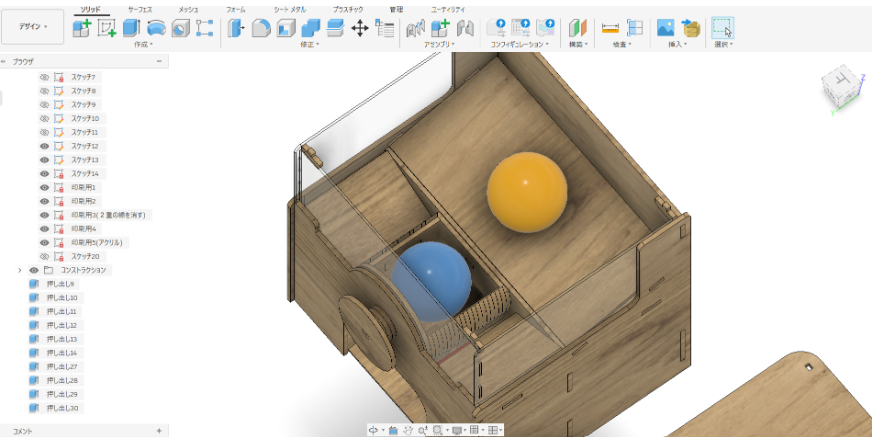The image size is (872, 437).
Task: Toggle visibility of コンストラクション folder
Action: click(34, 270)
